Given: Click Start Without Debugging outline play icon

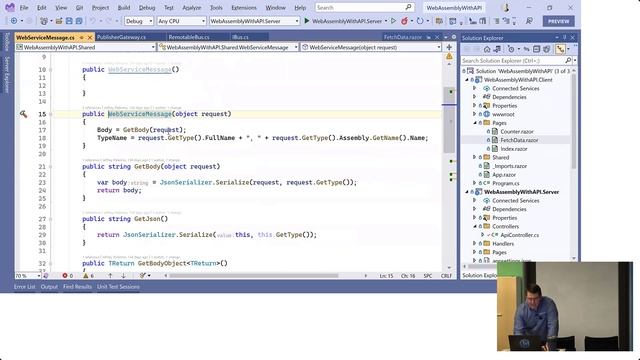Looking at the screenshot, I should pyautogui.click(x=393, y=21).
